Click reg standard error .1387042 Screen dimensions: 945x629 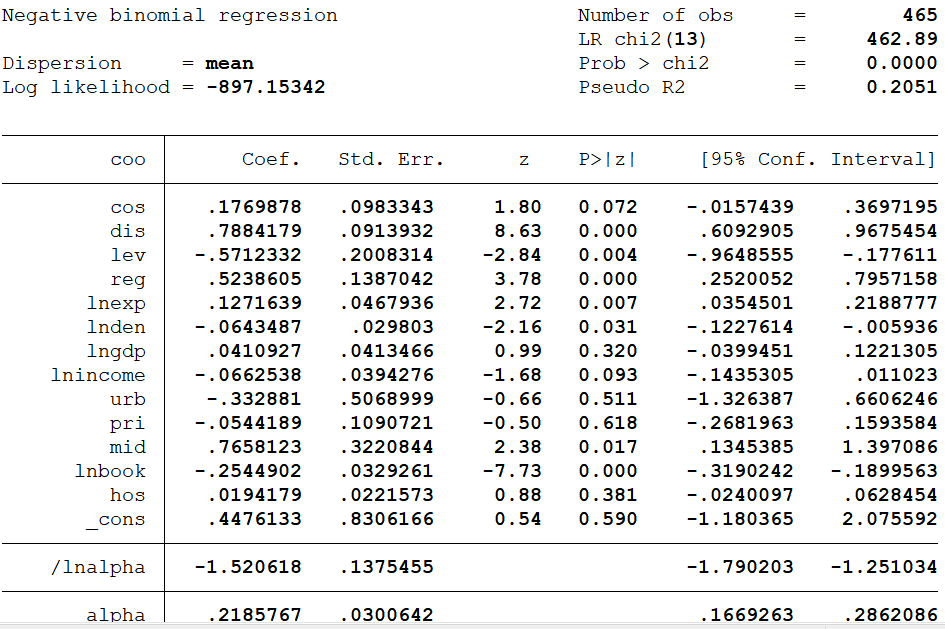386,280
